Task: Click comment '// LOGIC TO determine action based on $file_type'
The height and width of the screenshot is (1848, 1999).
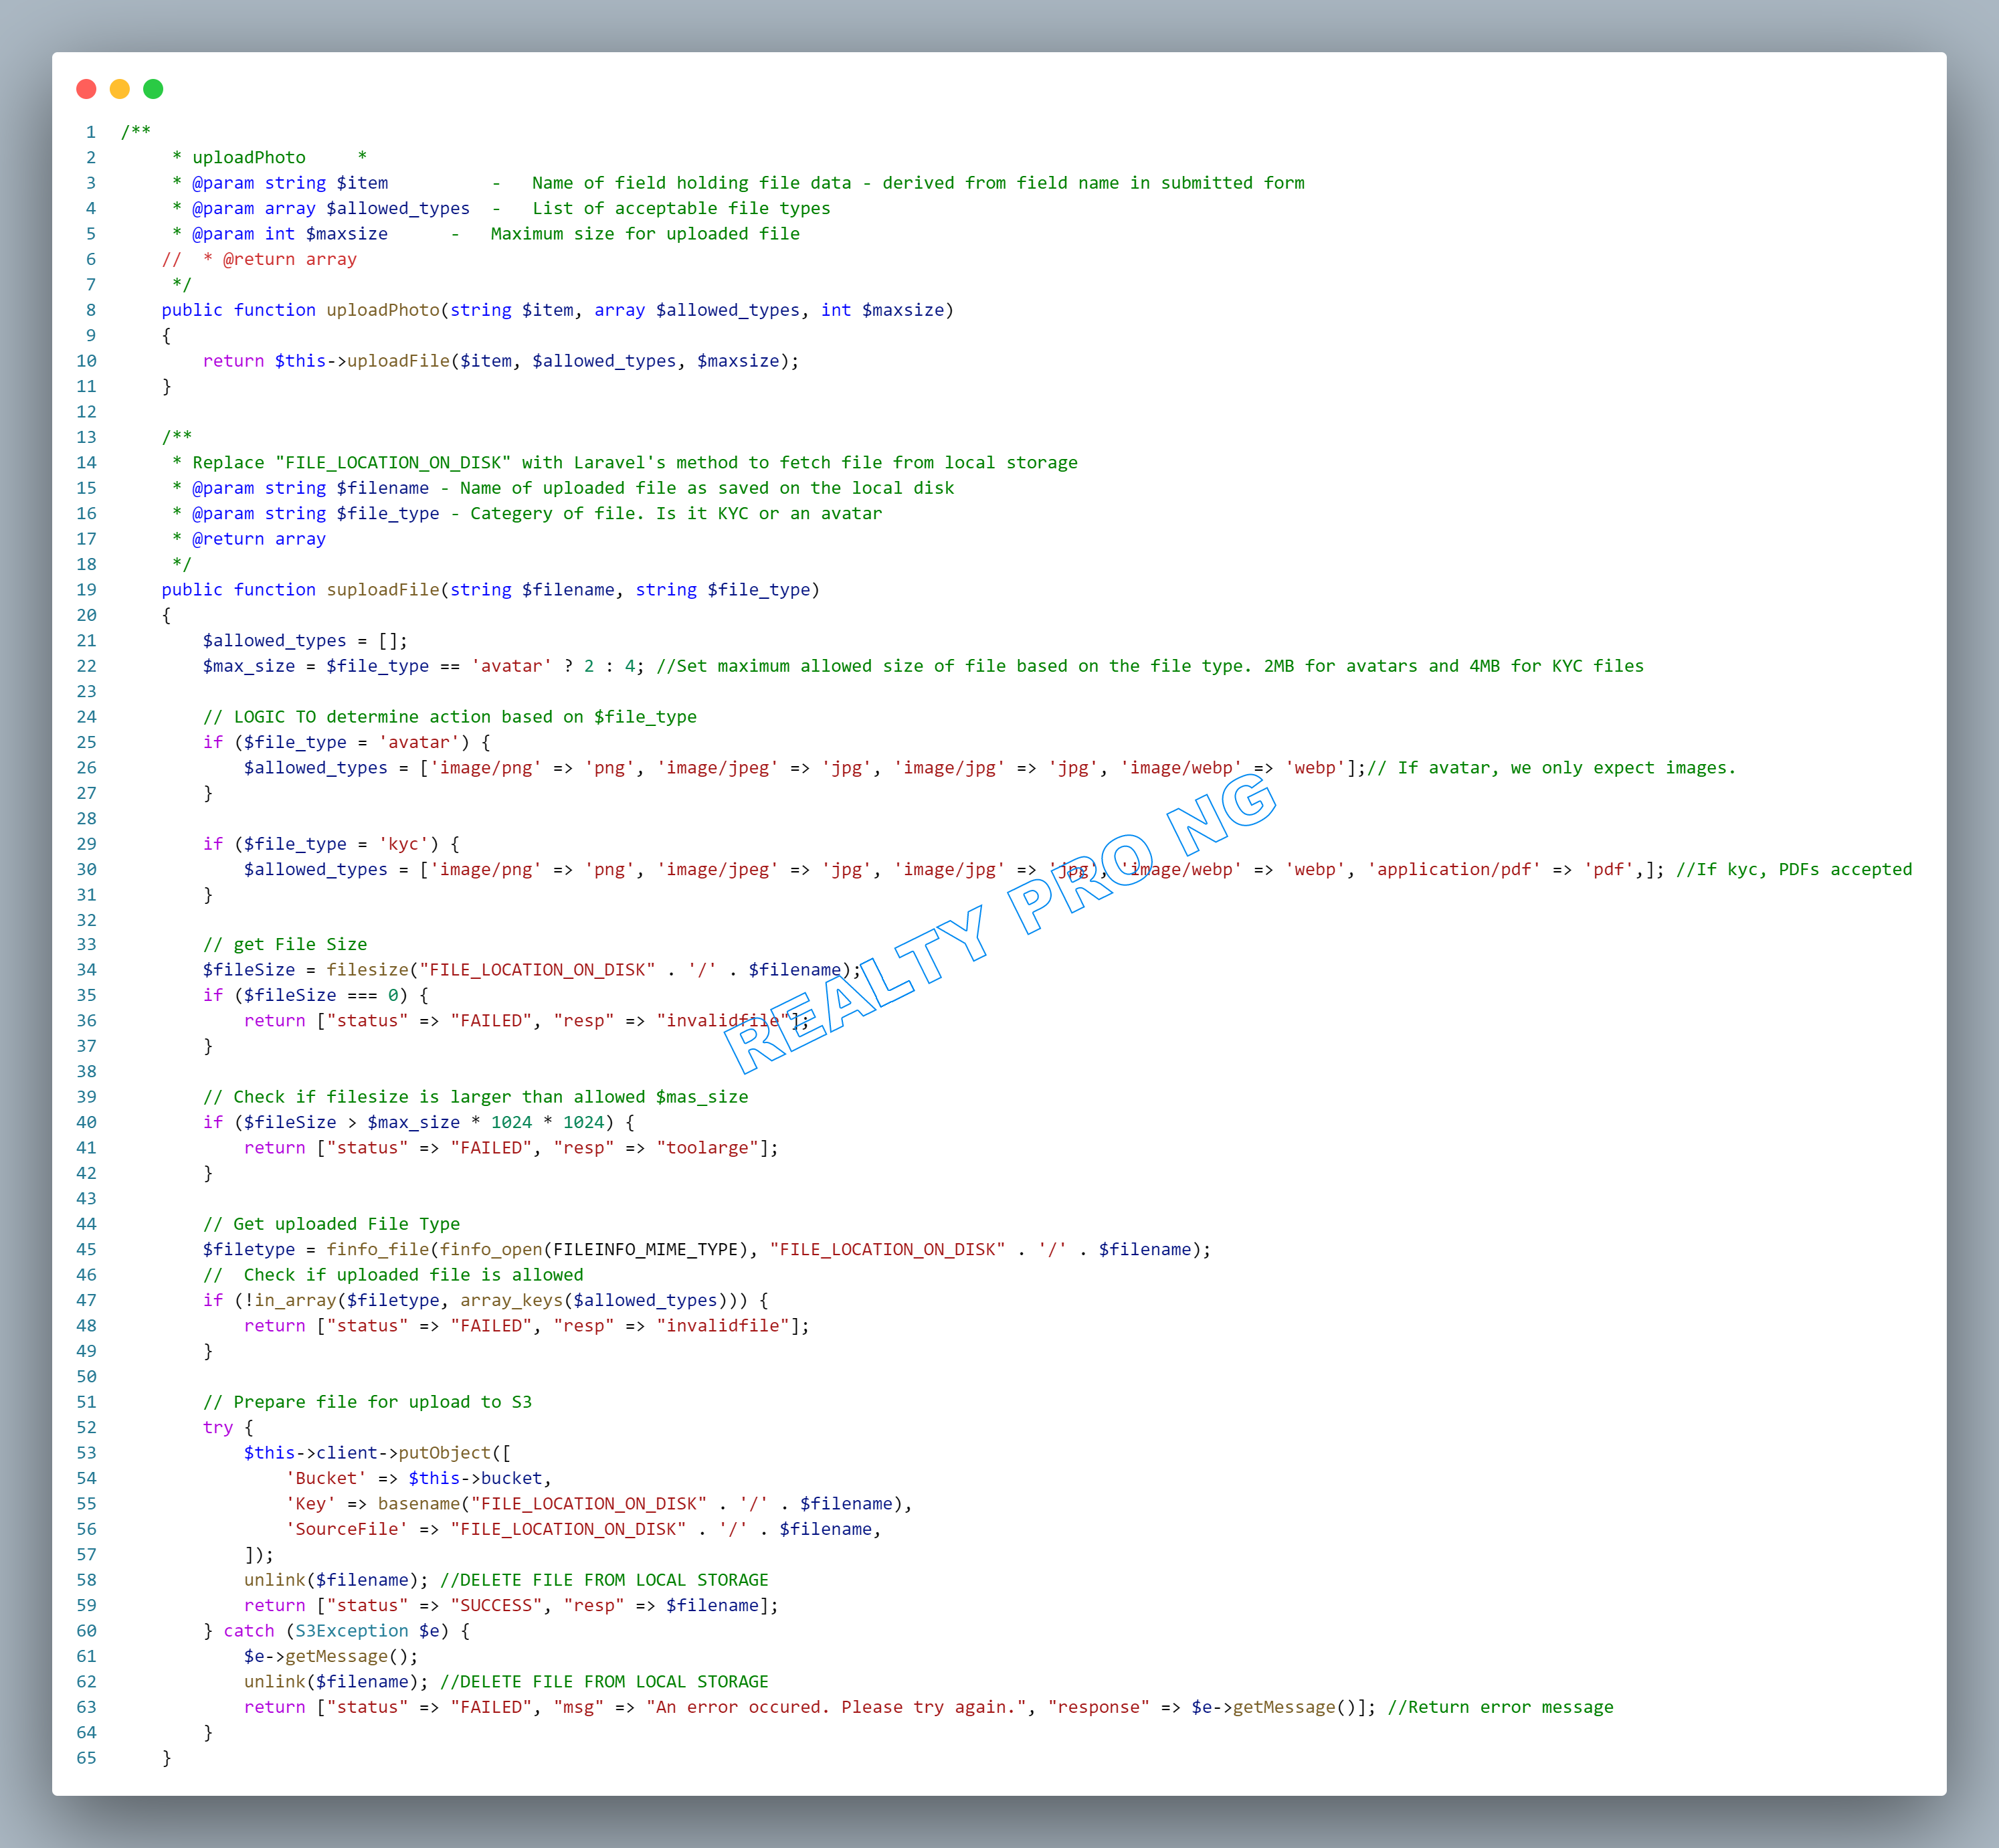Action: pyautogui.click(x=450, y=717)
